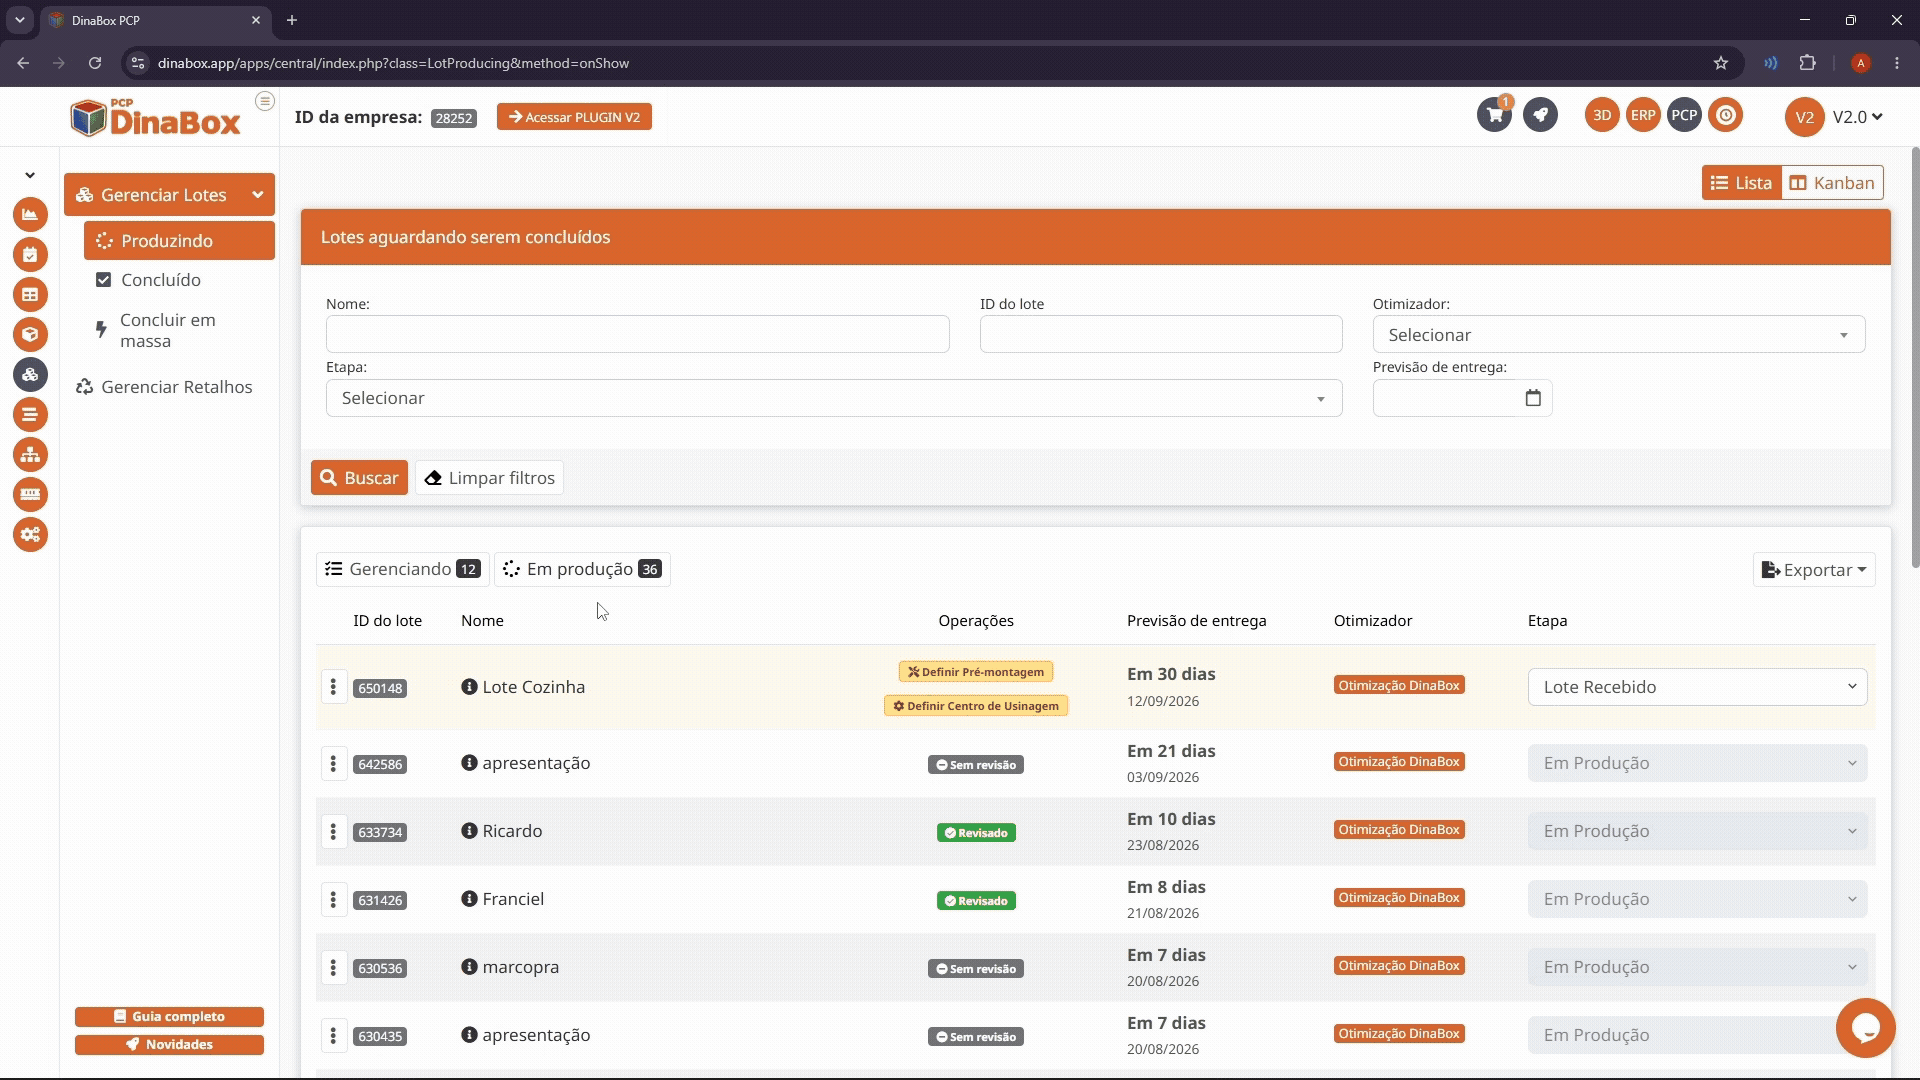Open Gerenciar Retalhos menu item
Viewport: 1920px width, 1080px height.
[165, 387]
